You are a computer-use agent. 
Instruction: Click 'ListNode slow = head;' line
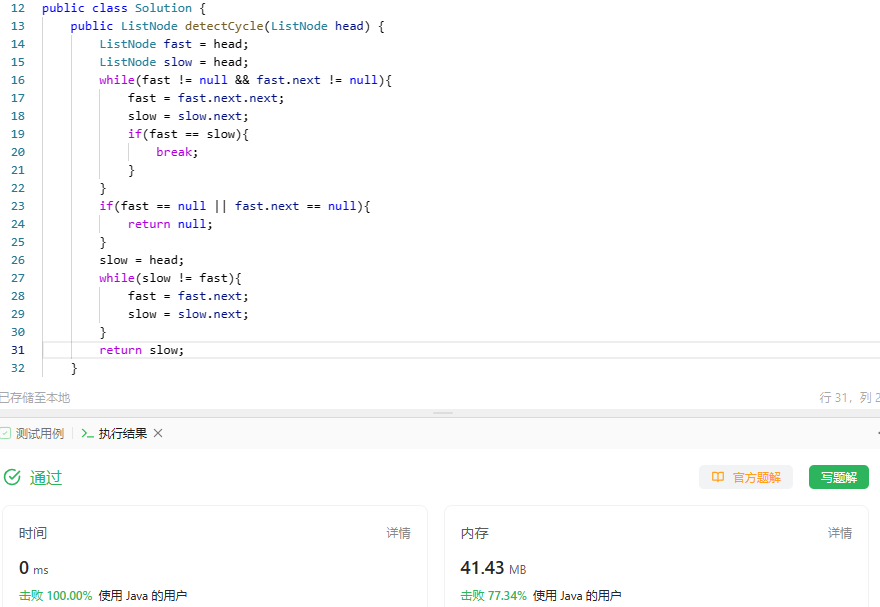tap(173, 62)
